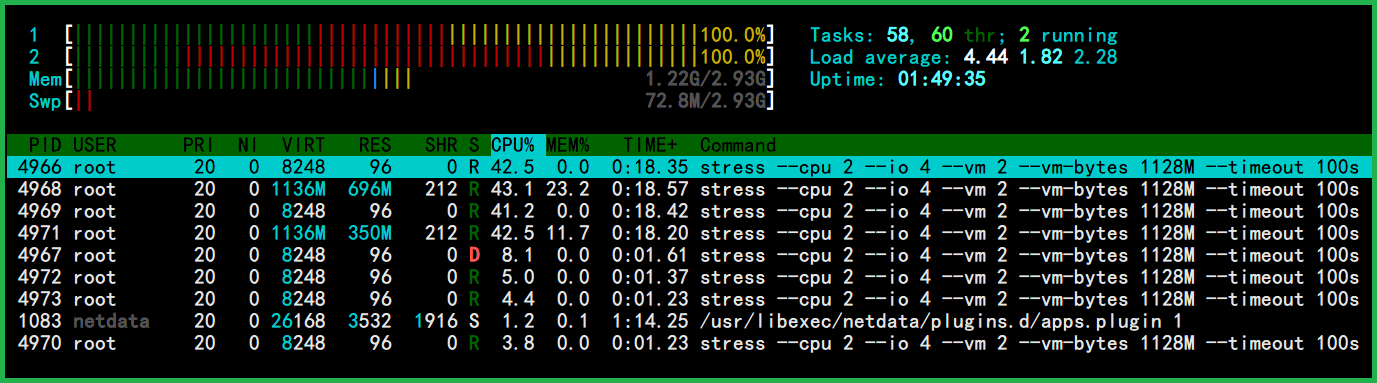Click the 72.8M/2.93G swap value
The height and width of the screenshot is (383, 1377).
[706, 101]
